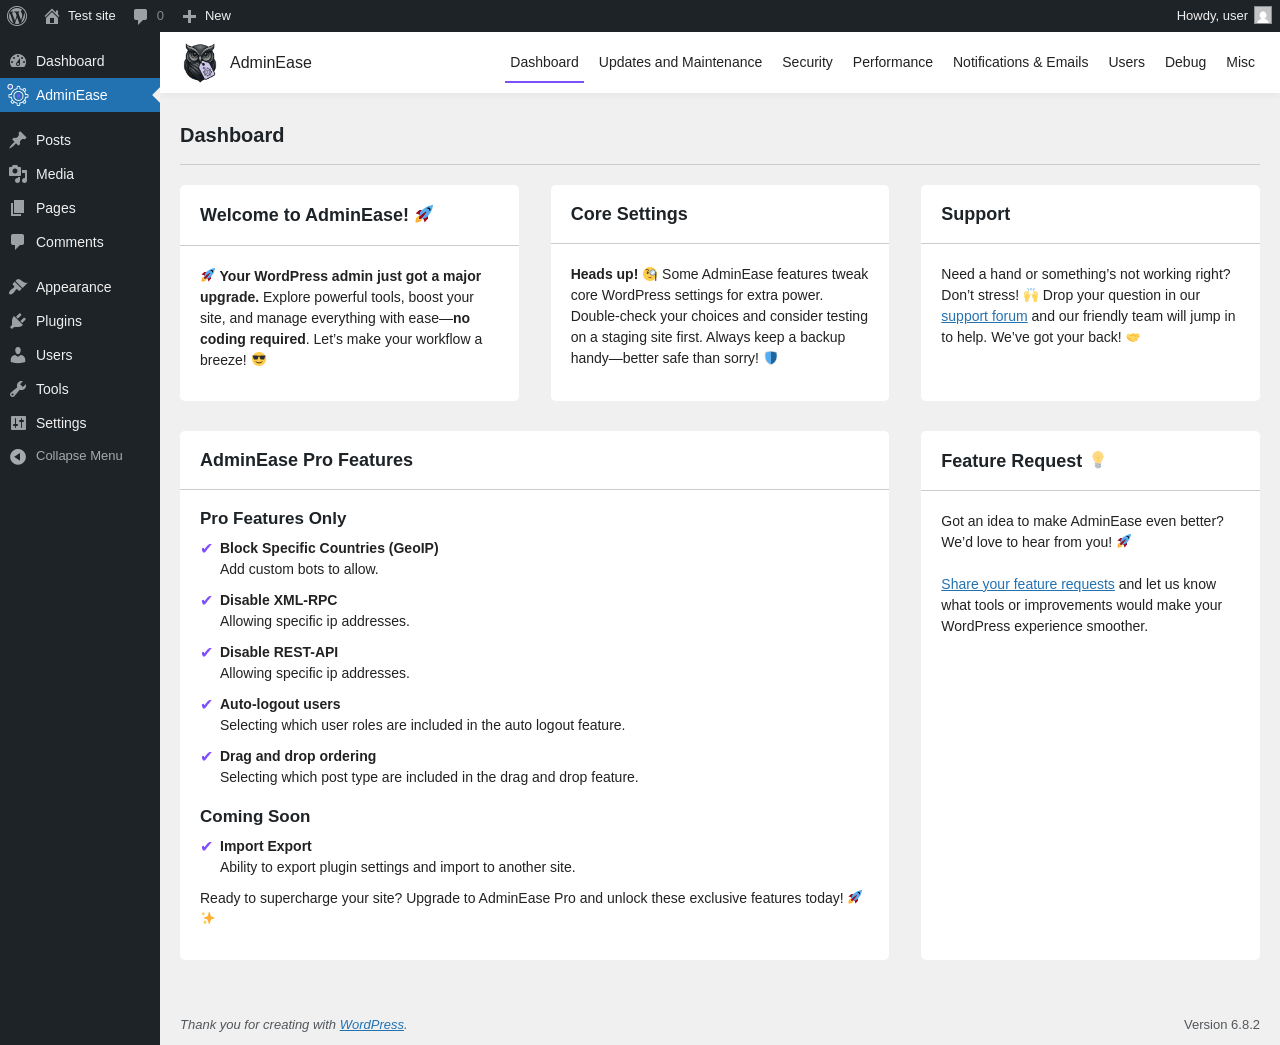Open Settings menu item

point(80,423)
